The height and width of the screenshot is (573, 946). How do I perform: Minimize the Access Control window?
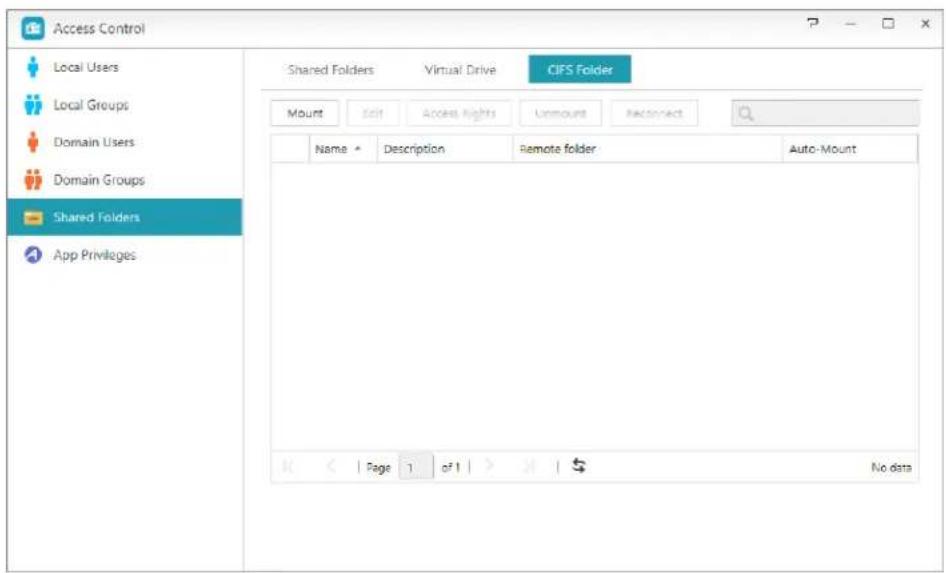click(x=851, y=24)
